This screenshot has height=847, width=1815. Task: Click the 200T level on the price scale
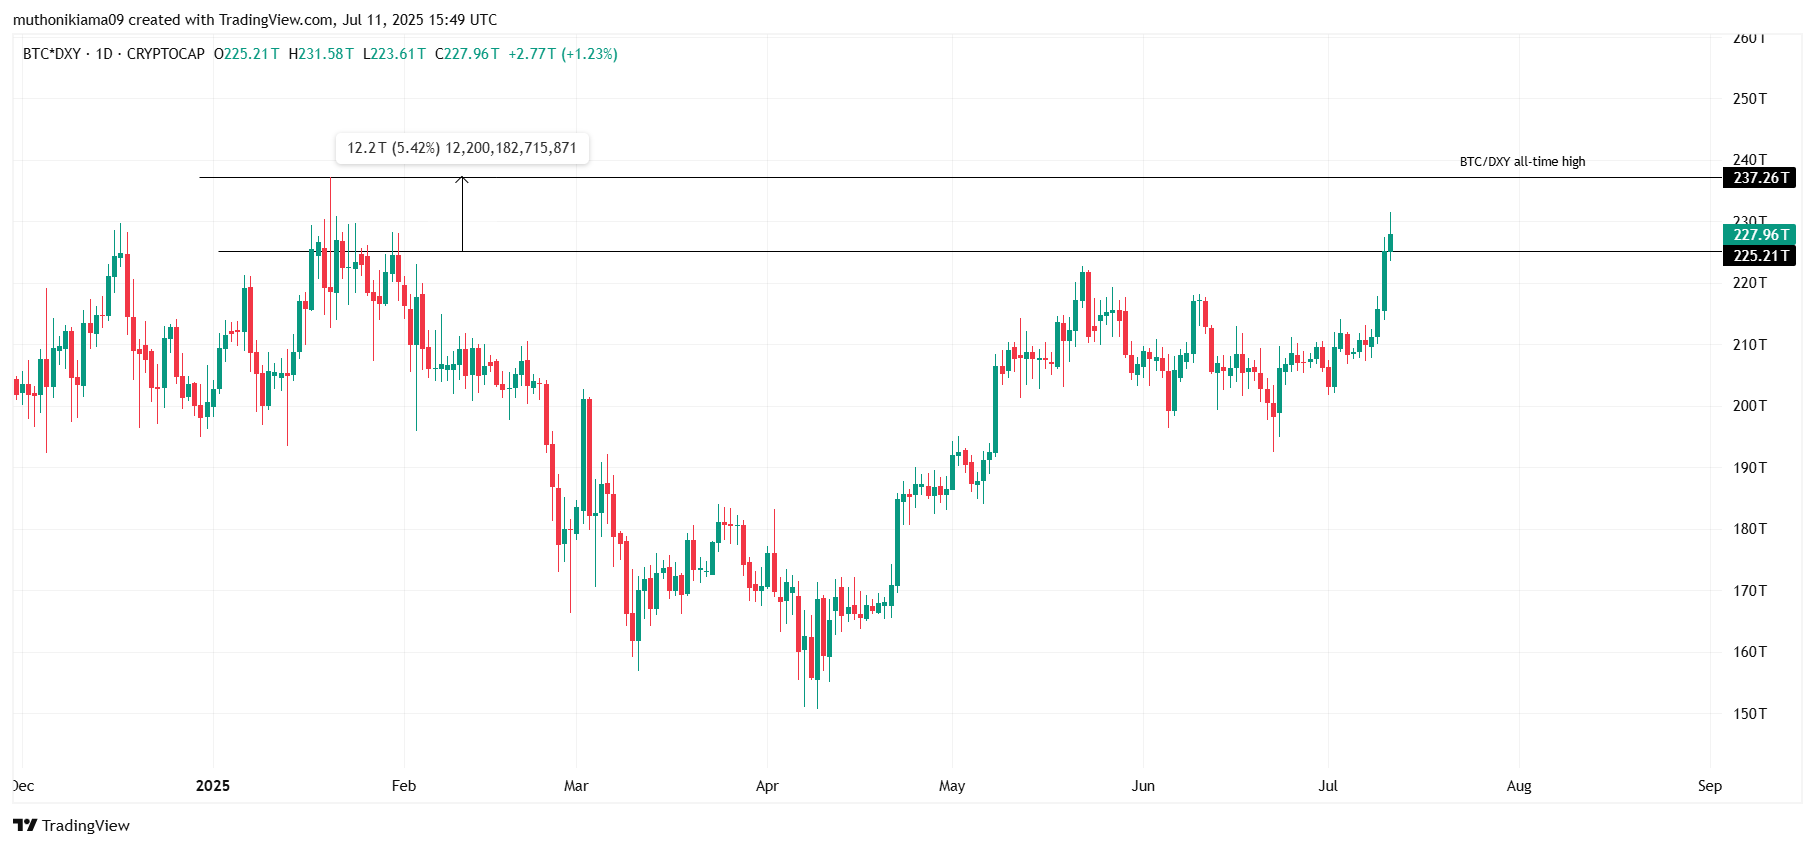(x=1750, y=406)
